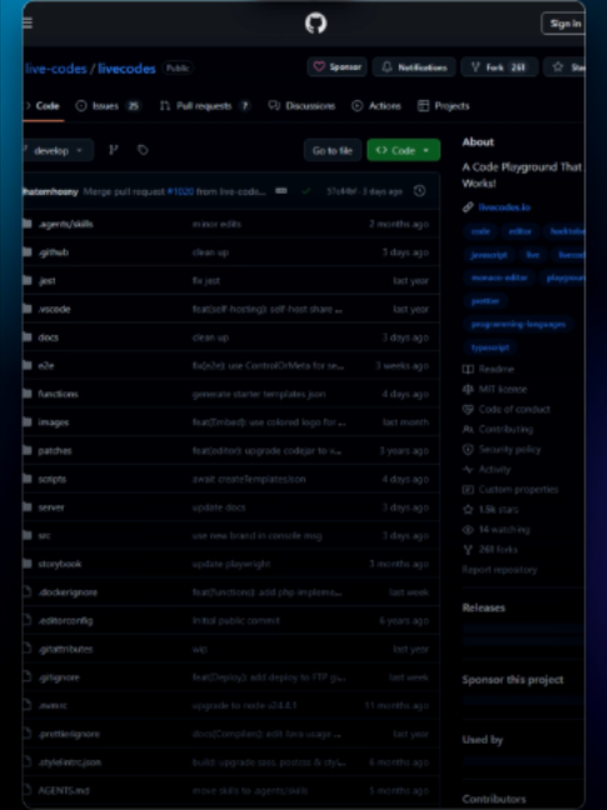Star the repository
The height and width of the screenshot is (810, 607).
click(x=567, y=67)
